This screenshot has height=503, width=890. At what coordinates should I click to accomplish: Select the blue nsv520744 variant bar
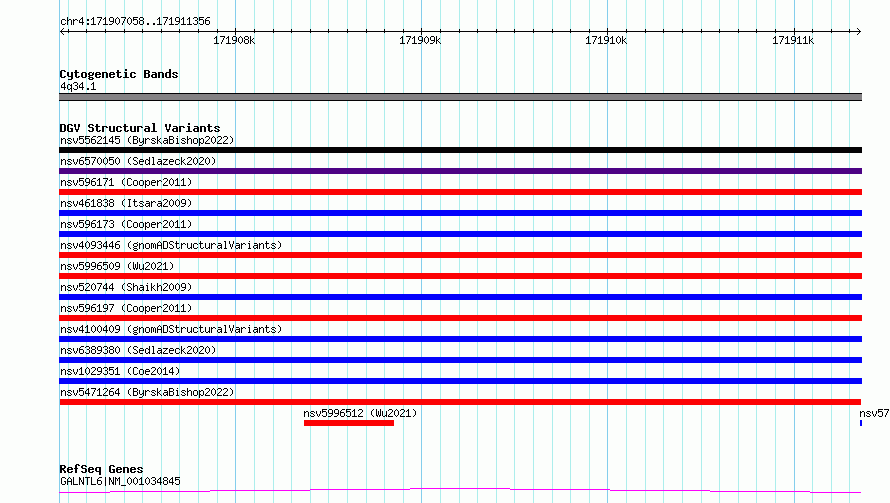(x=460, y=297)
